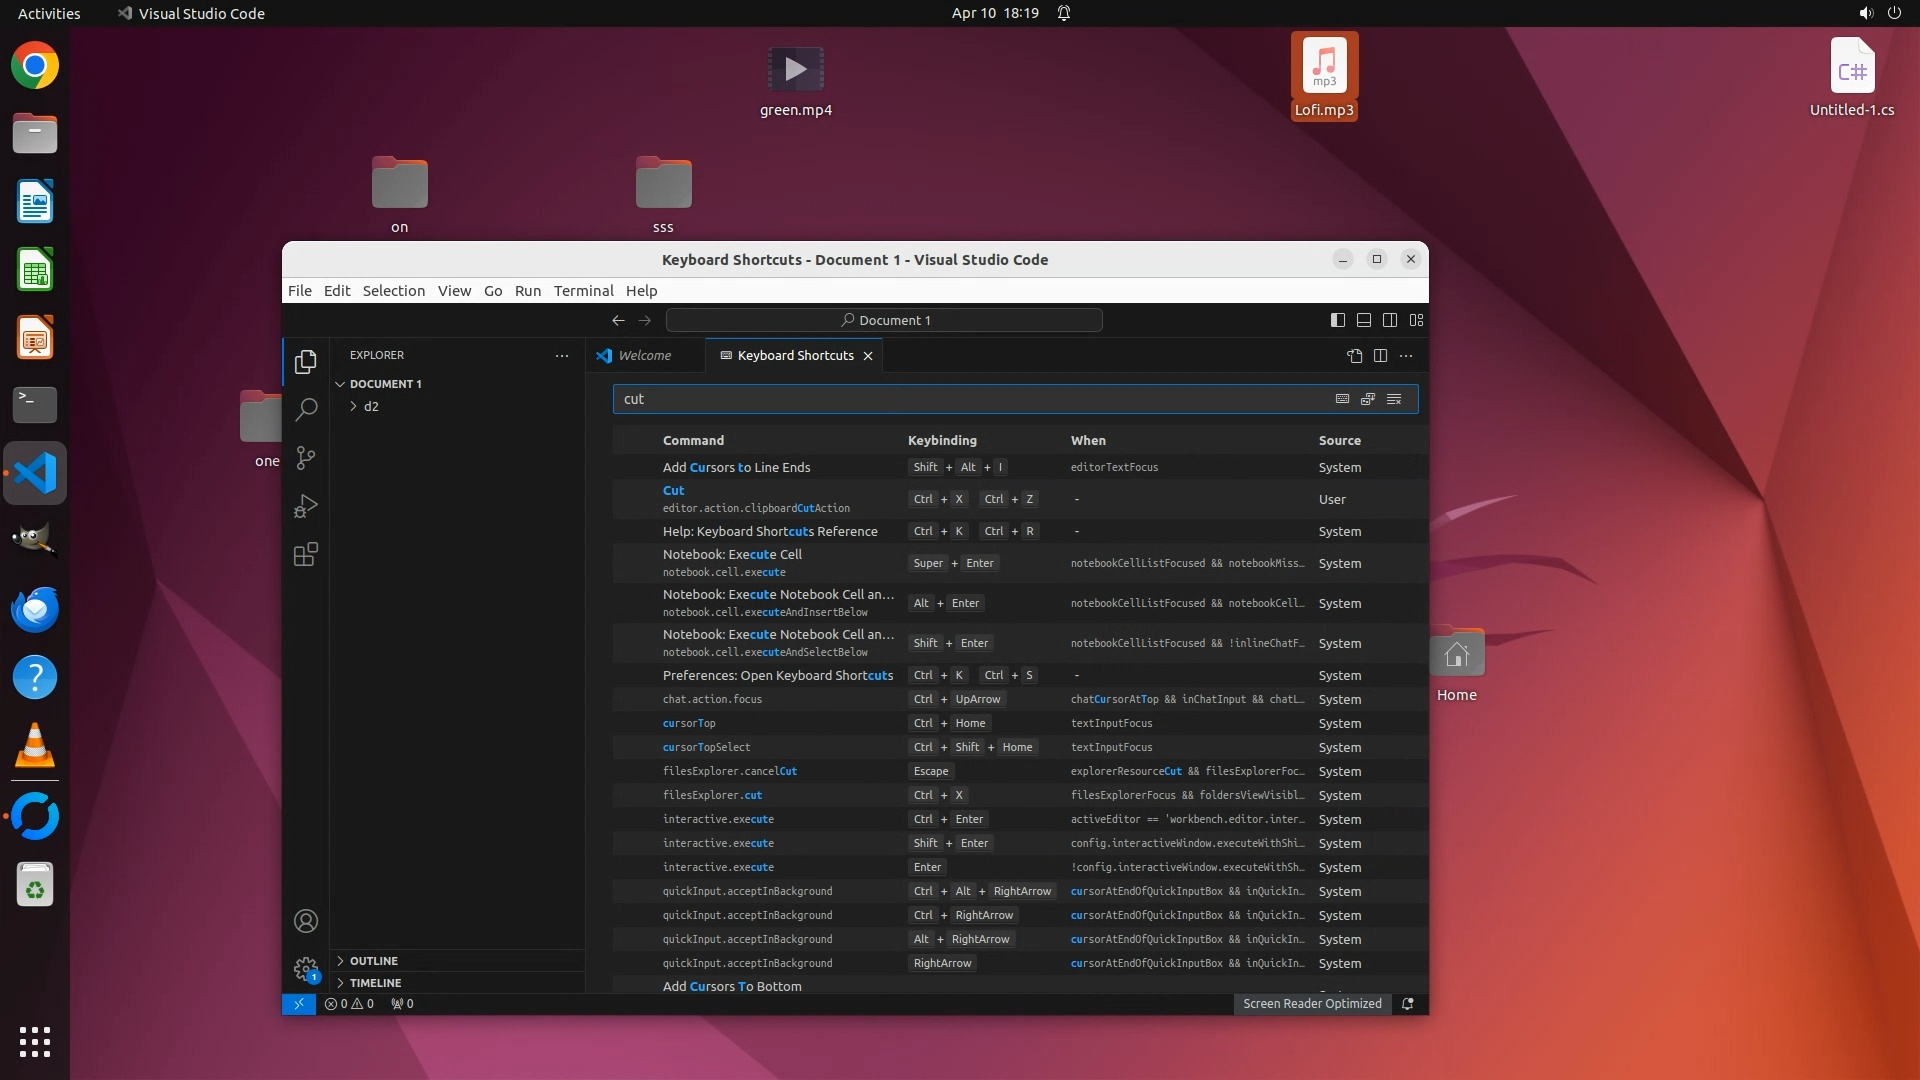The width and height of the screenshot is (1920, 1080).
Task: Open the Manage gear icon
Action: pyautogui.click(x=306, y=968)
